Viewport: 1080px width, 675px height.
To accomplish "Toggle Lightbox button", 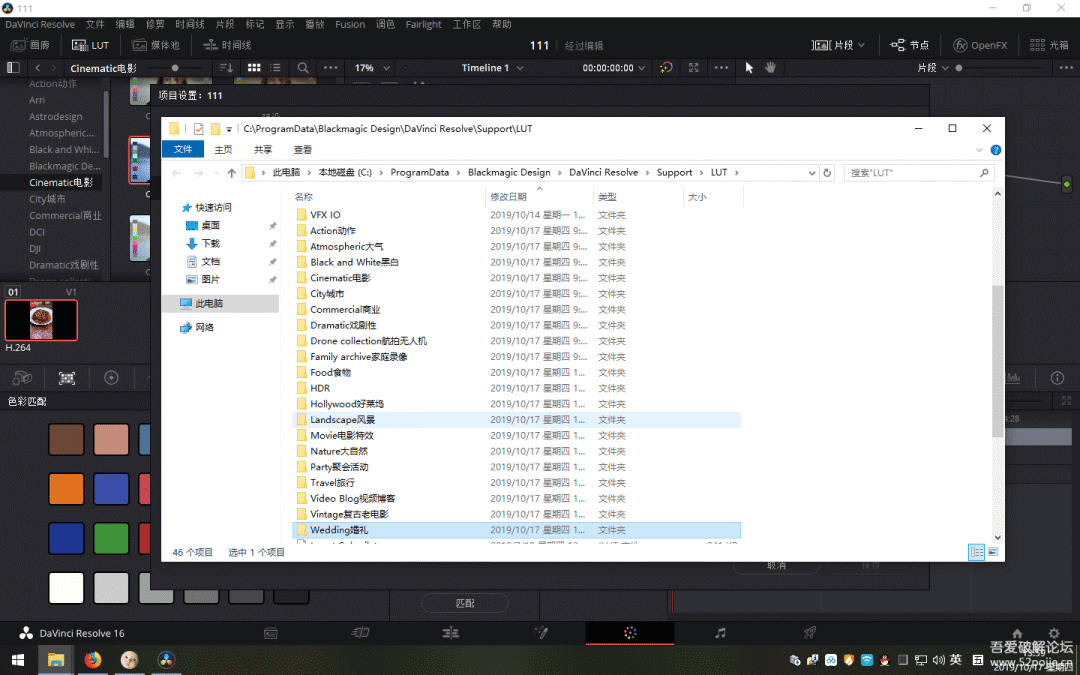I will pos(1049,45).
